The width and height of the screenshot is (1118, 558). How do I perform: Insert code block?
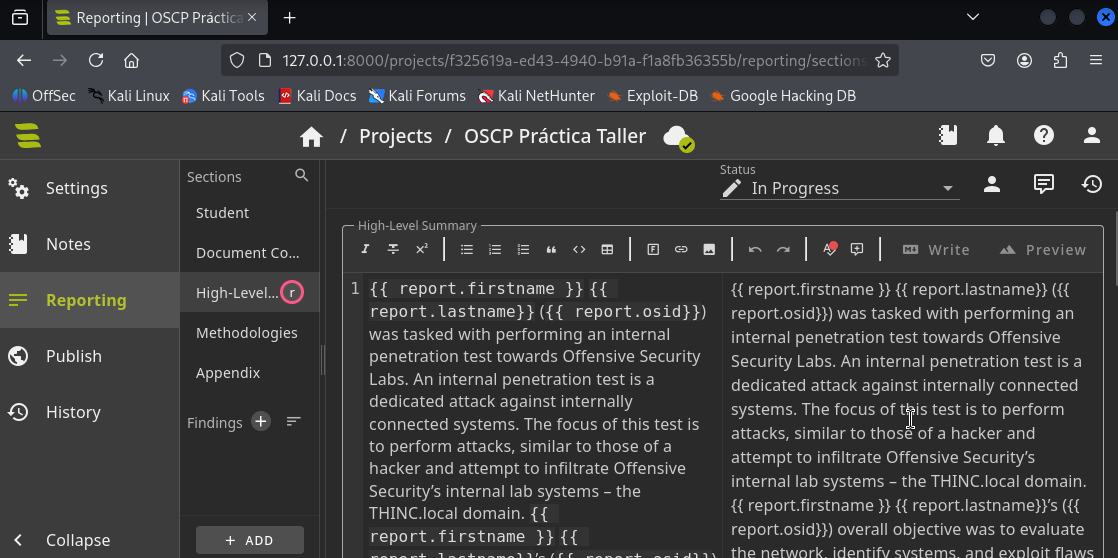(x=579, y=249)
